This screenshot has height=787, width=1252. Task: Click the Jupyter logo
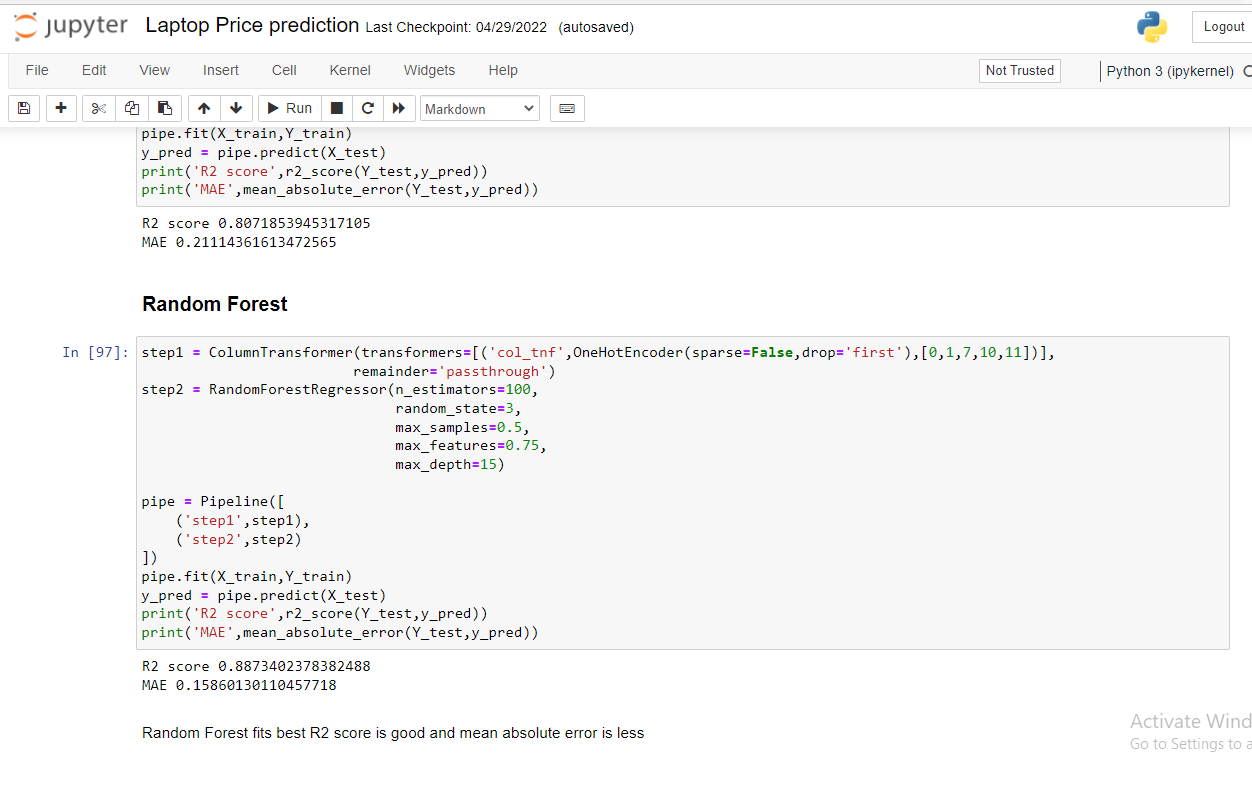[x=71, y=26]
